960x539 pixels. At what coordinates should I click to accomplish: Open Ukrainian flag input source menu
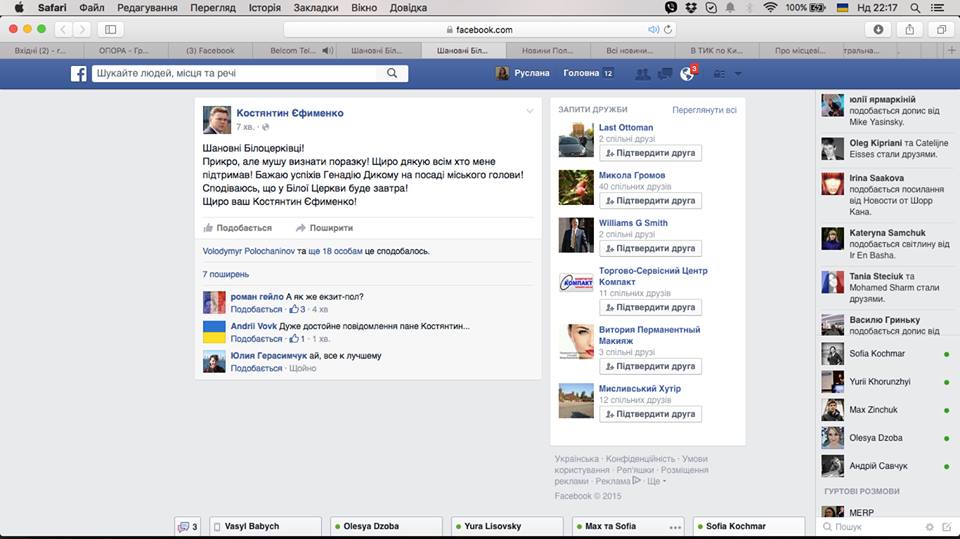tap(842, 8)
